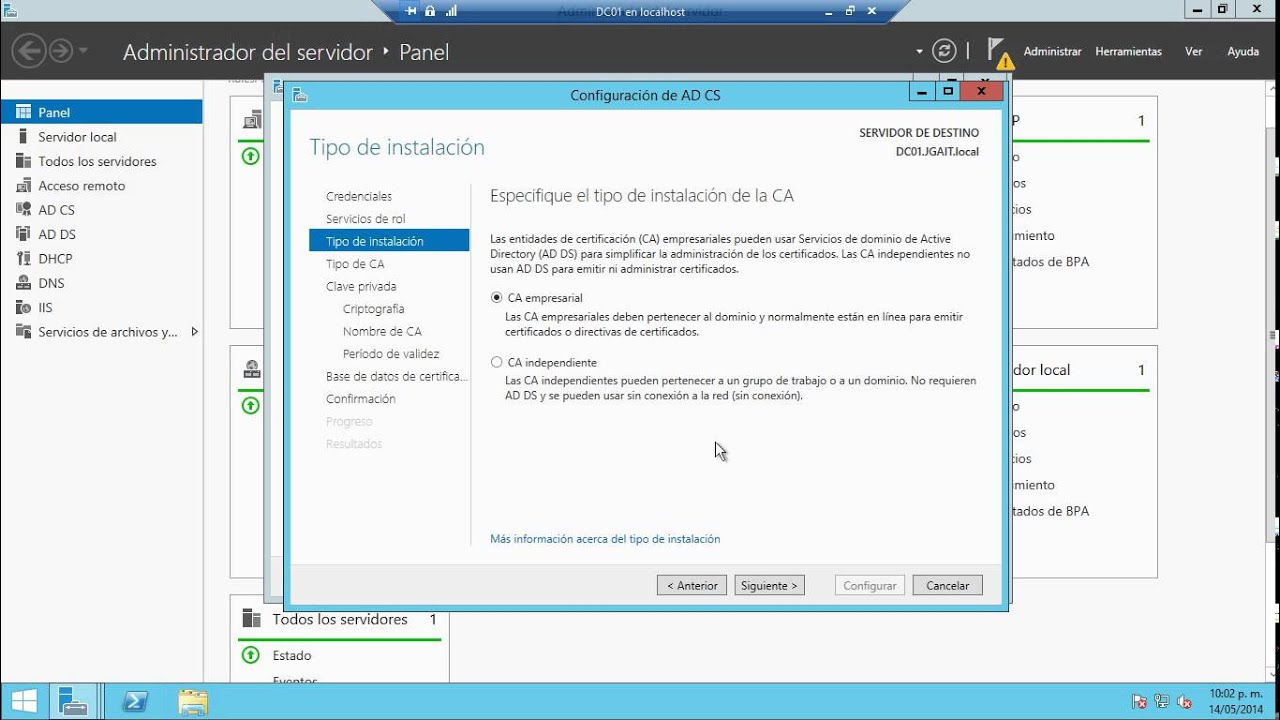This screenshot has height=720, width=1280.
Task: Open the Administrar menu
Action: 1052,51
